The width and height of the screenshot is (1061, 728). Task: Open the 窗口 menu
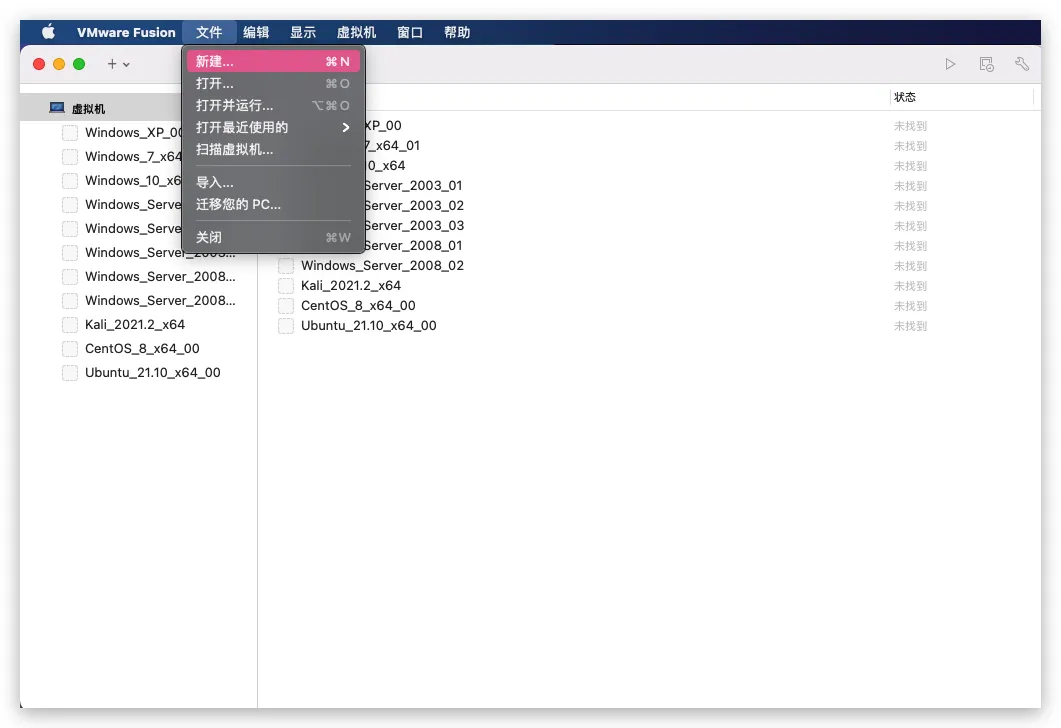point(409,32)
